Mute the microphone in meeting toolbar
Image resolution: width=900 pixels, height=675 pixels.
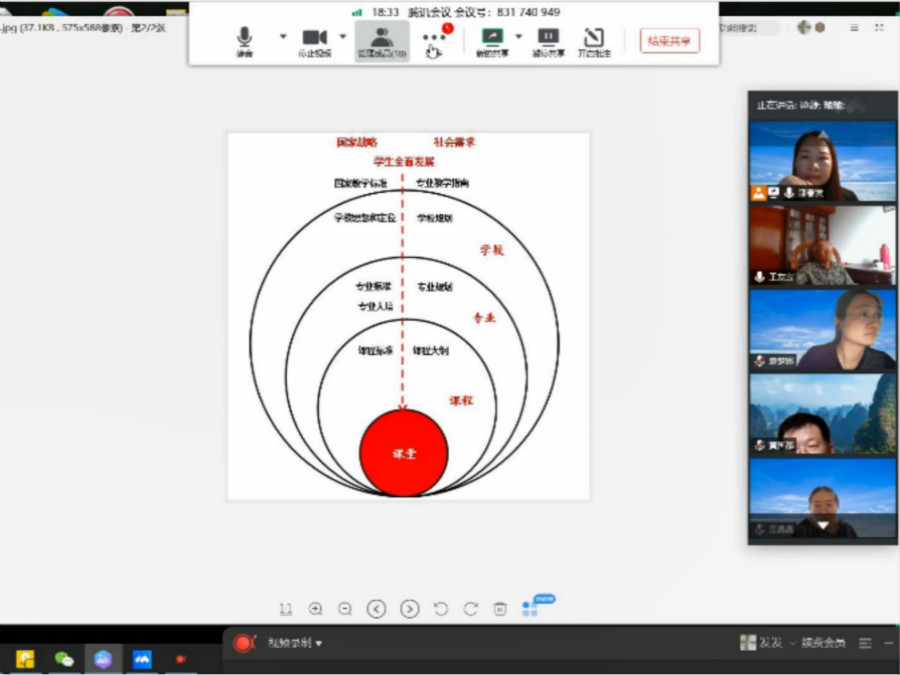point(244,40)
